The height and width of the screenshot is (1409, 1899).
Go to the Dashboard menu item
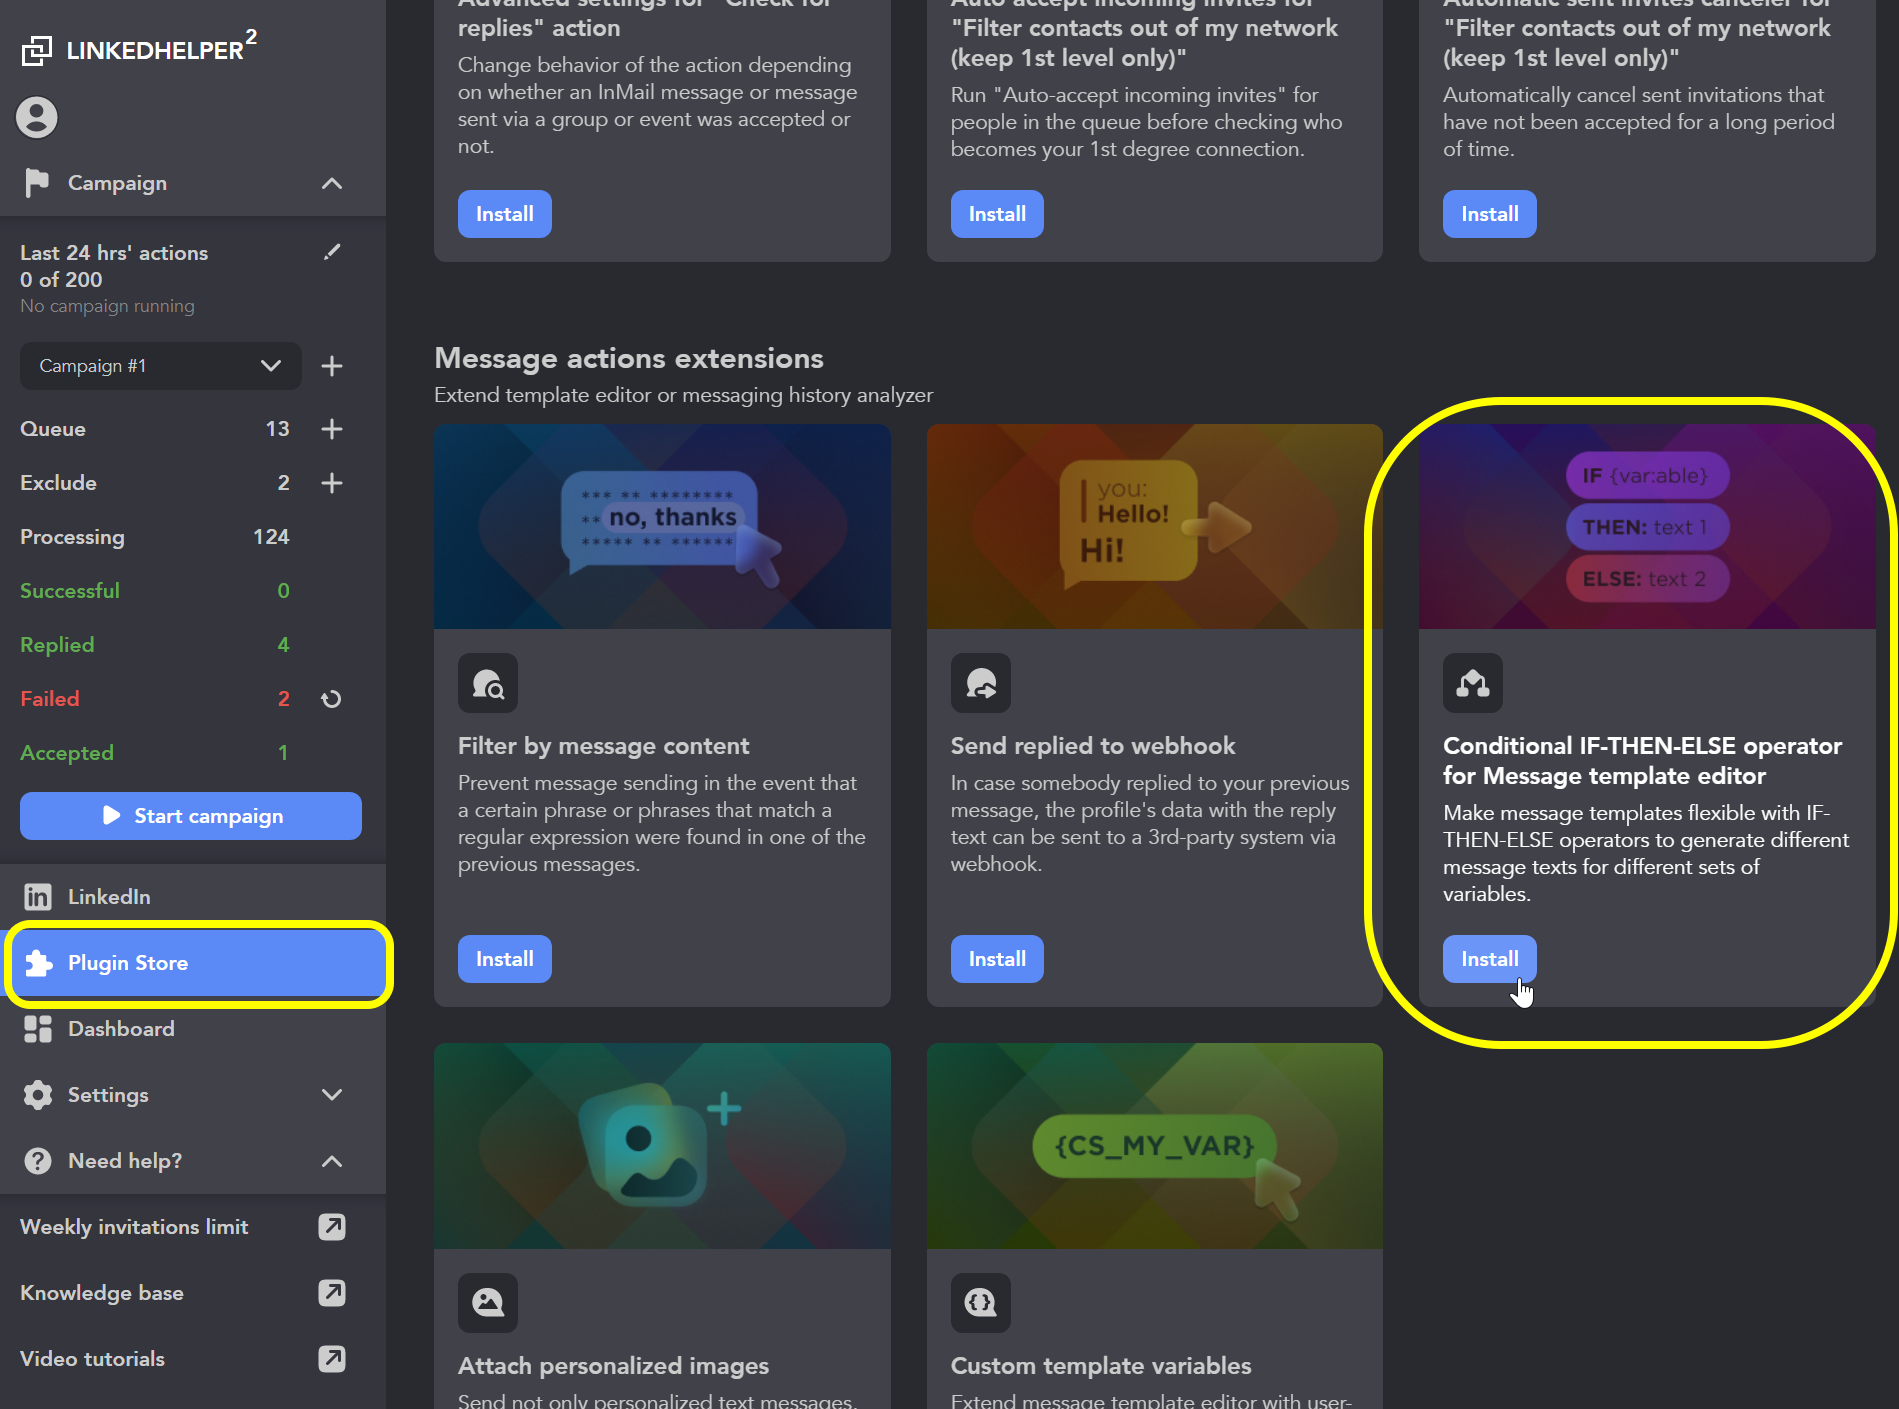(x=193, y=1029)
